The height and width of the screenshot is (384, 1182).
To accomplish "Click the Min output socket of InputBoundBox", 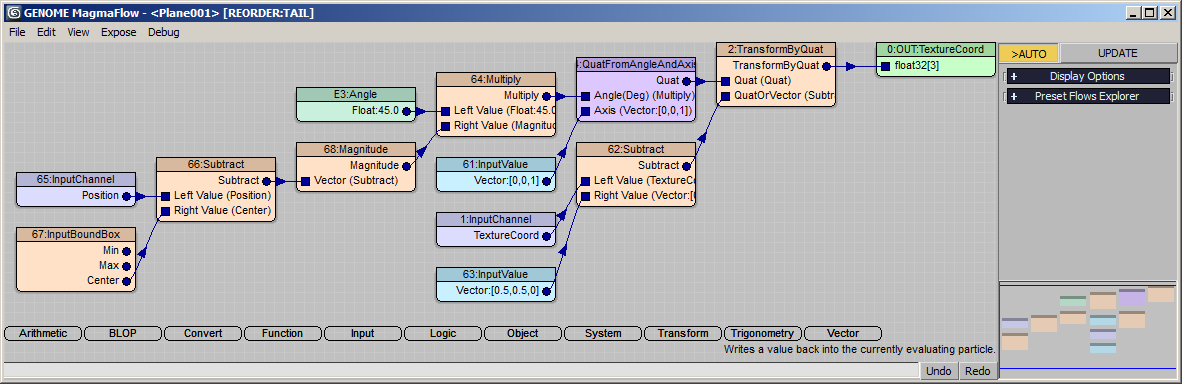I will (127, 251).
